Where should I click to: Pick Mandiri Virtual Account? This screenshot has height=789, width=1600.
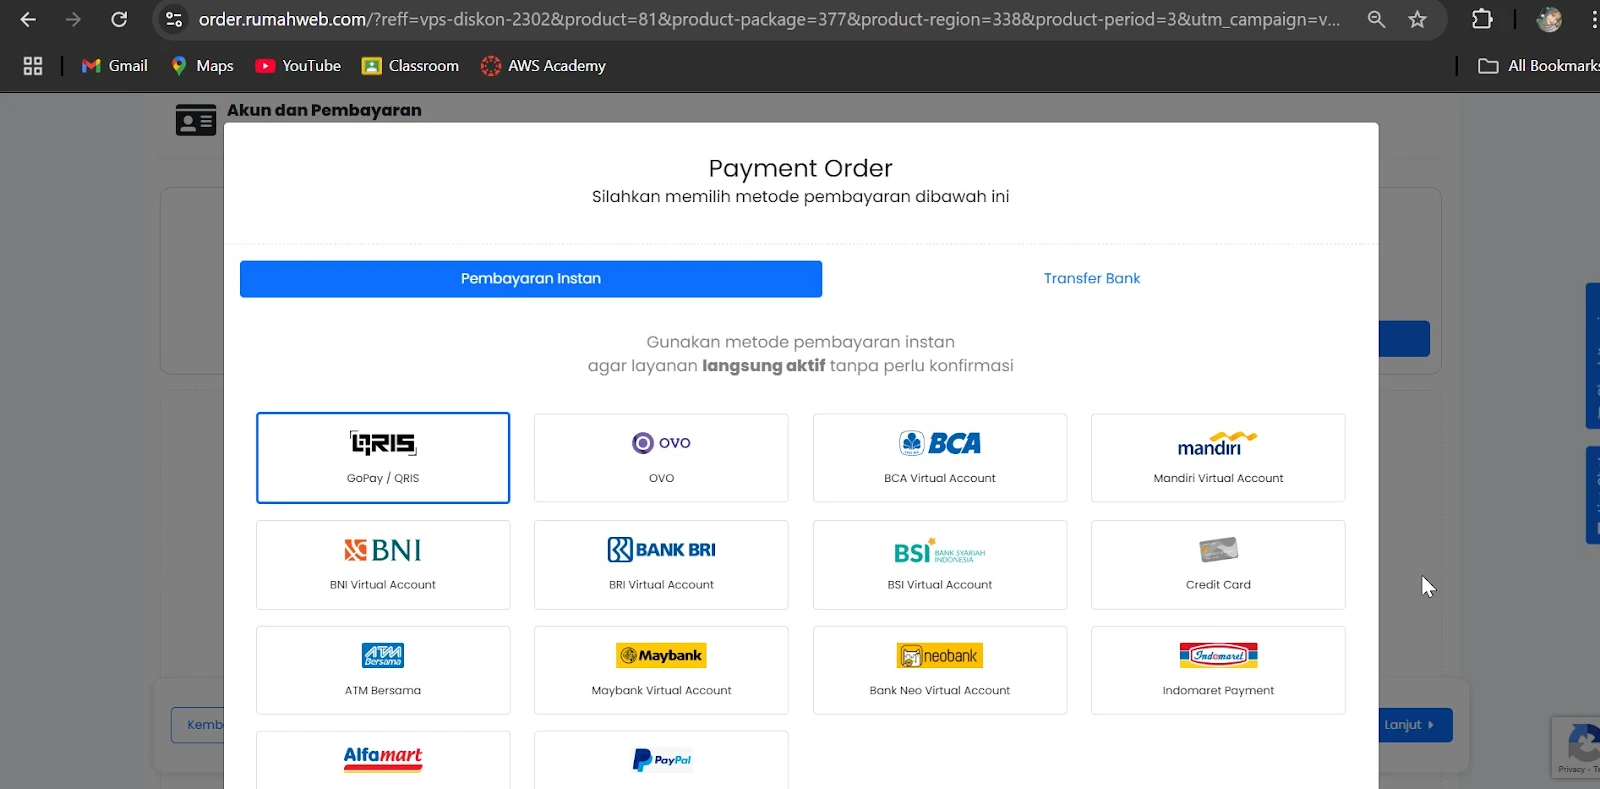[1218, 458]
